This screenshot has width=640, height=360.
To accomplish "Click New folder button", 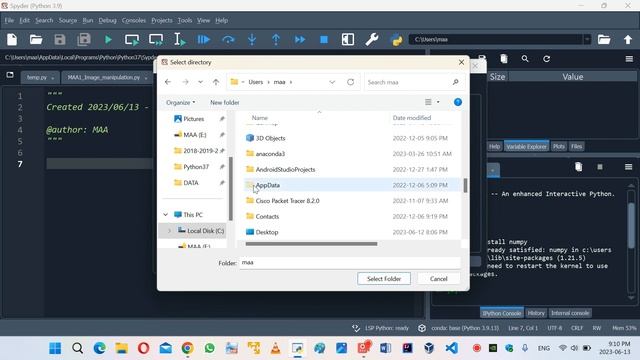I will (224, 102).
